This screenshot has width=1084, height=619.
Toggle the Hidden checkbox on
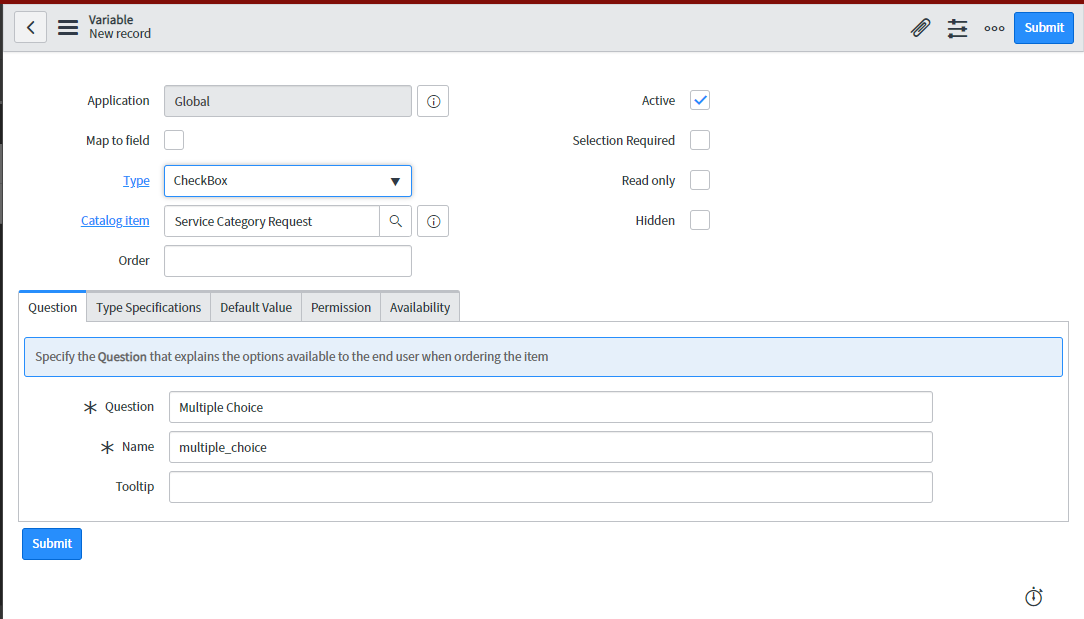[699, 220]
